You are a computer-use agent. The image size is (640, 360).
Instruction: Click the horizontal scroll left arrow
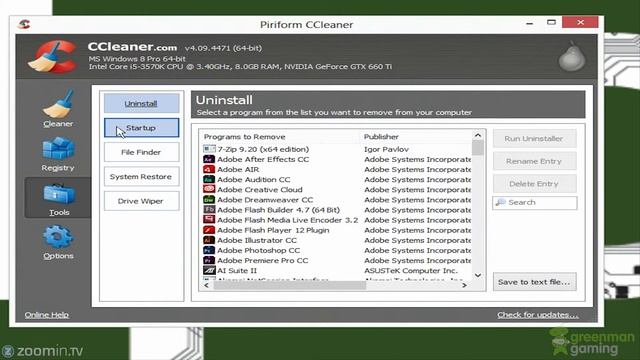pyautogui.click(x=207, y=285)
